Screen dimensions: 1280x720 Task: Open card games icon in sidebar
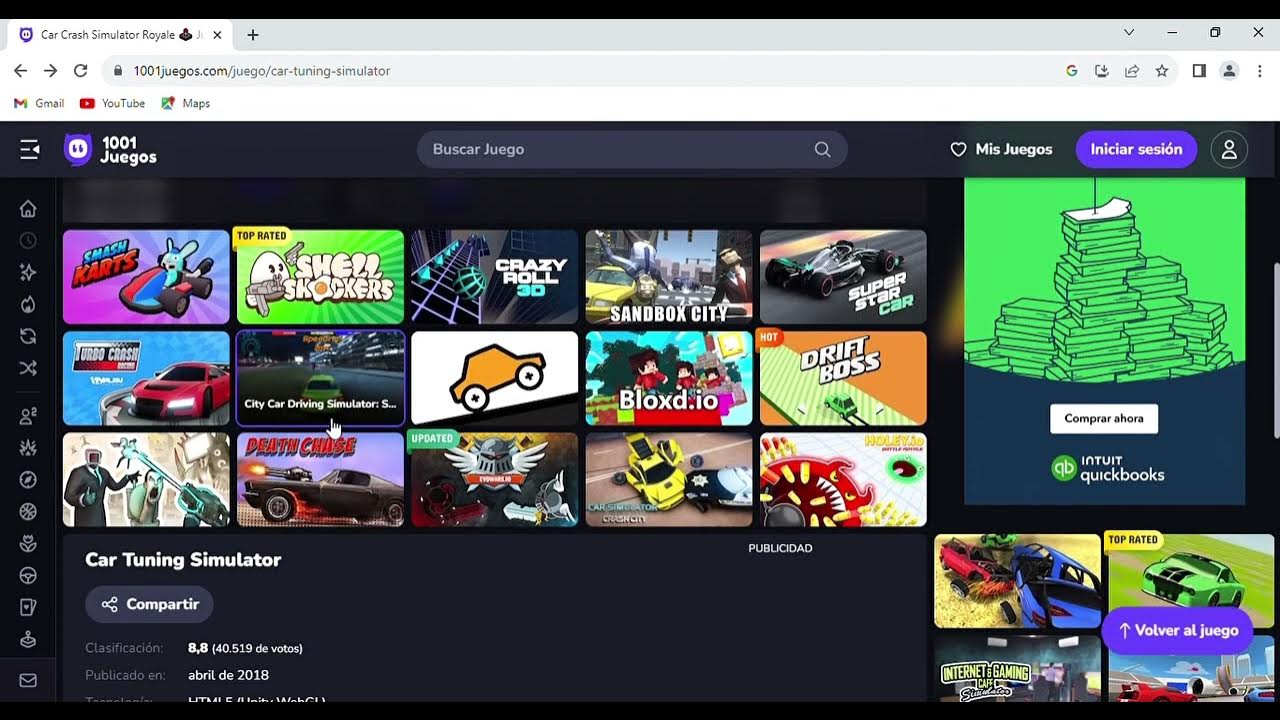click(28, 607)
